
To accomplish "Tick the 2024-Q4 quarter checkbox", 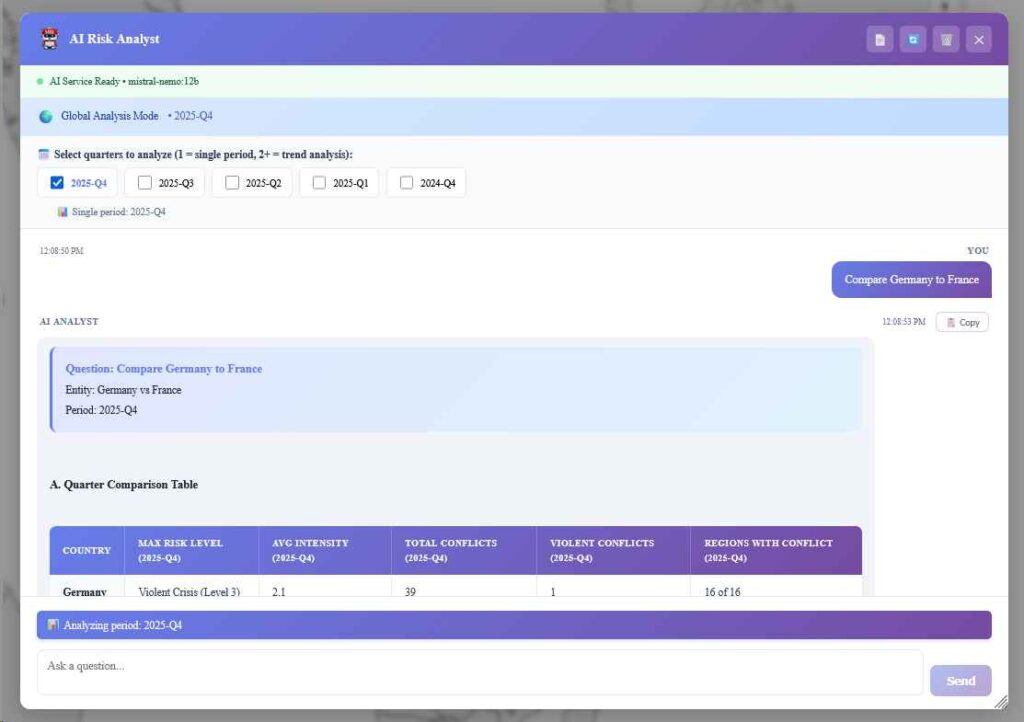I will coord(406,182).
